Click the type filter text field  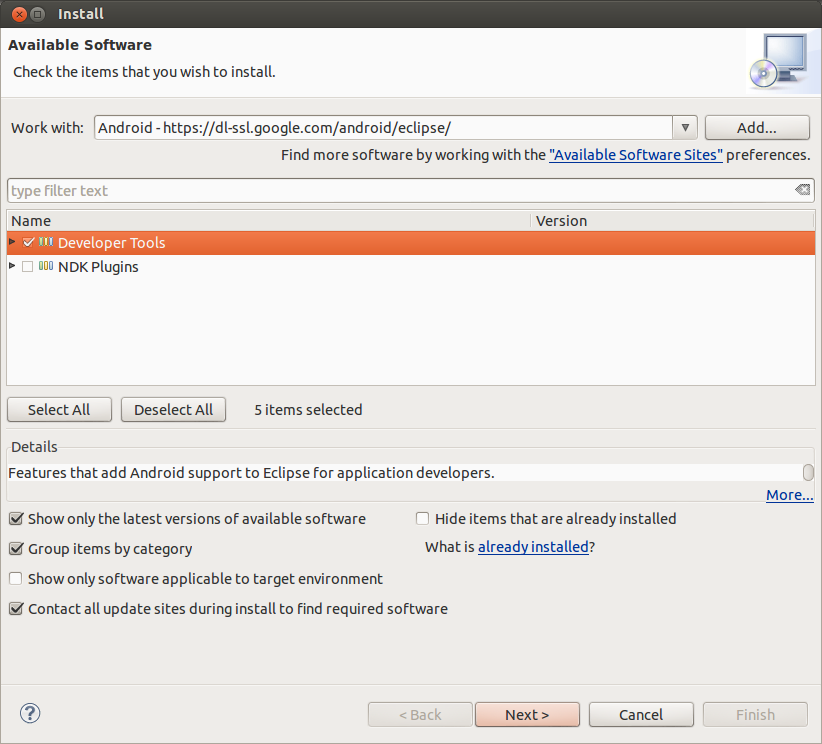pyautogui.click(x=400, y=190)
